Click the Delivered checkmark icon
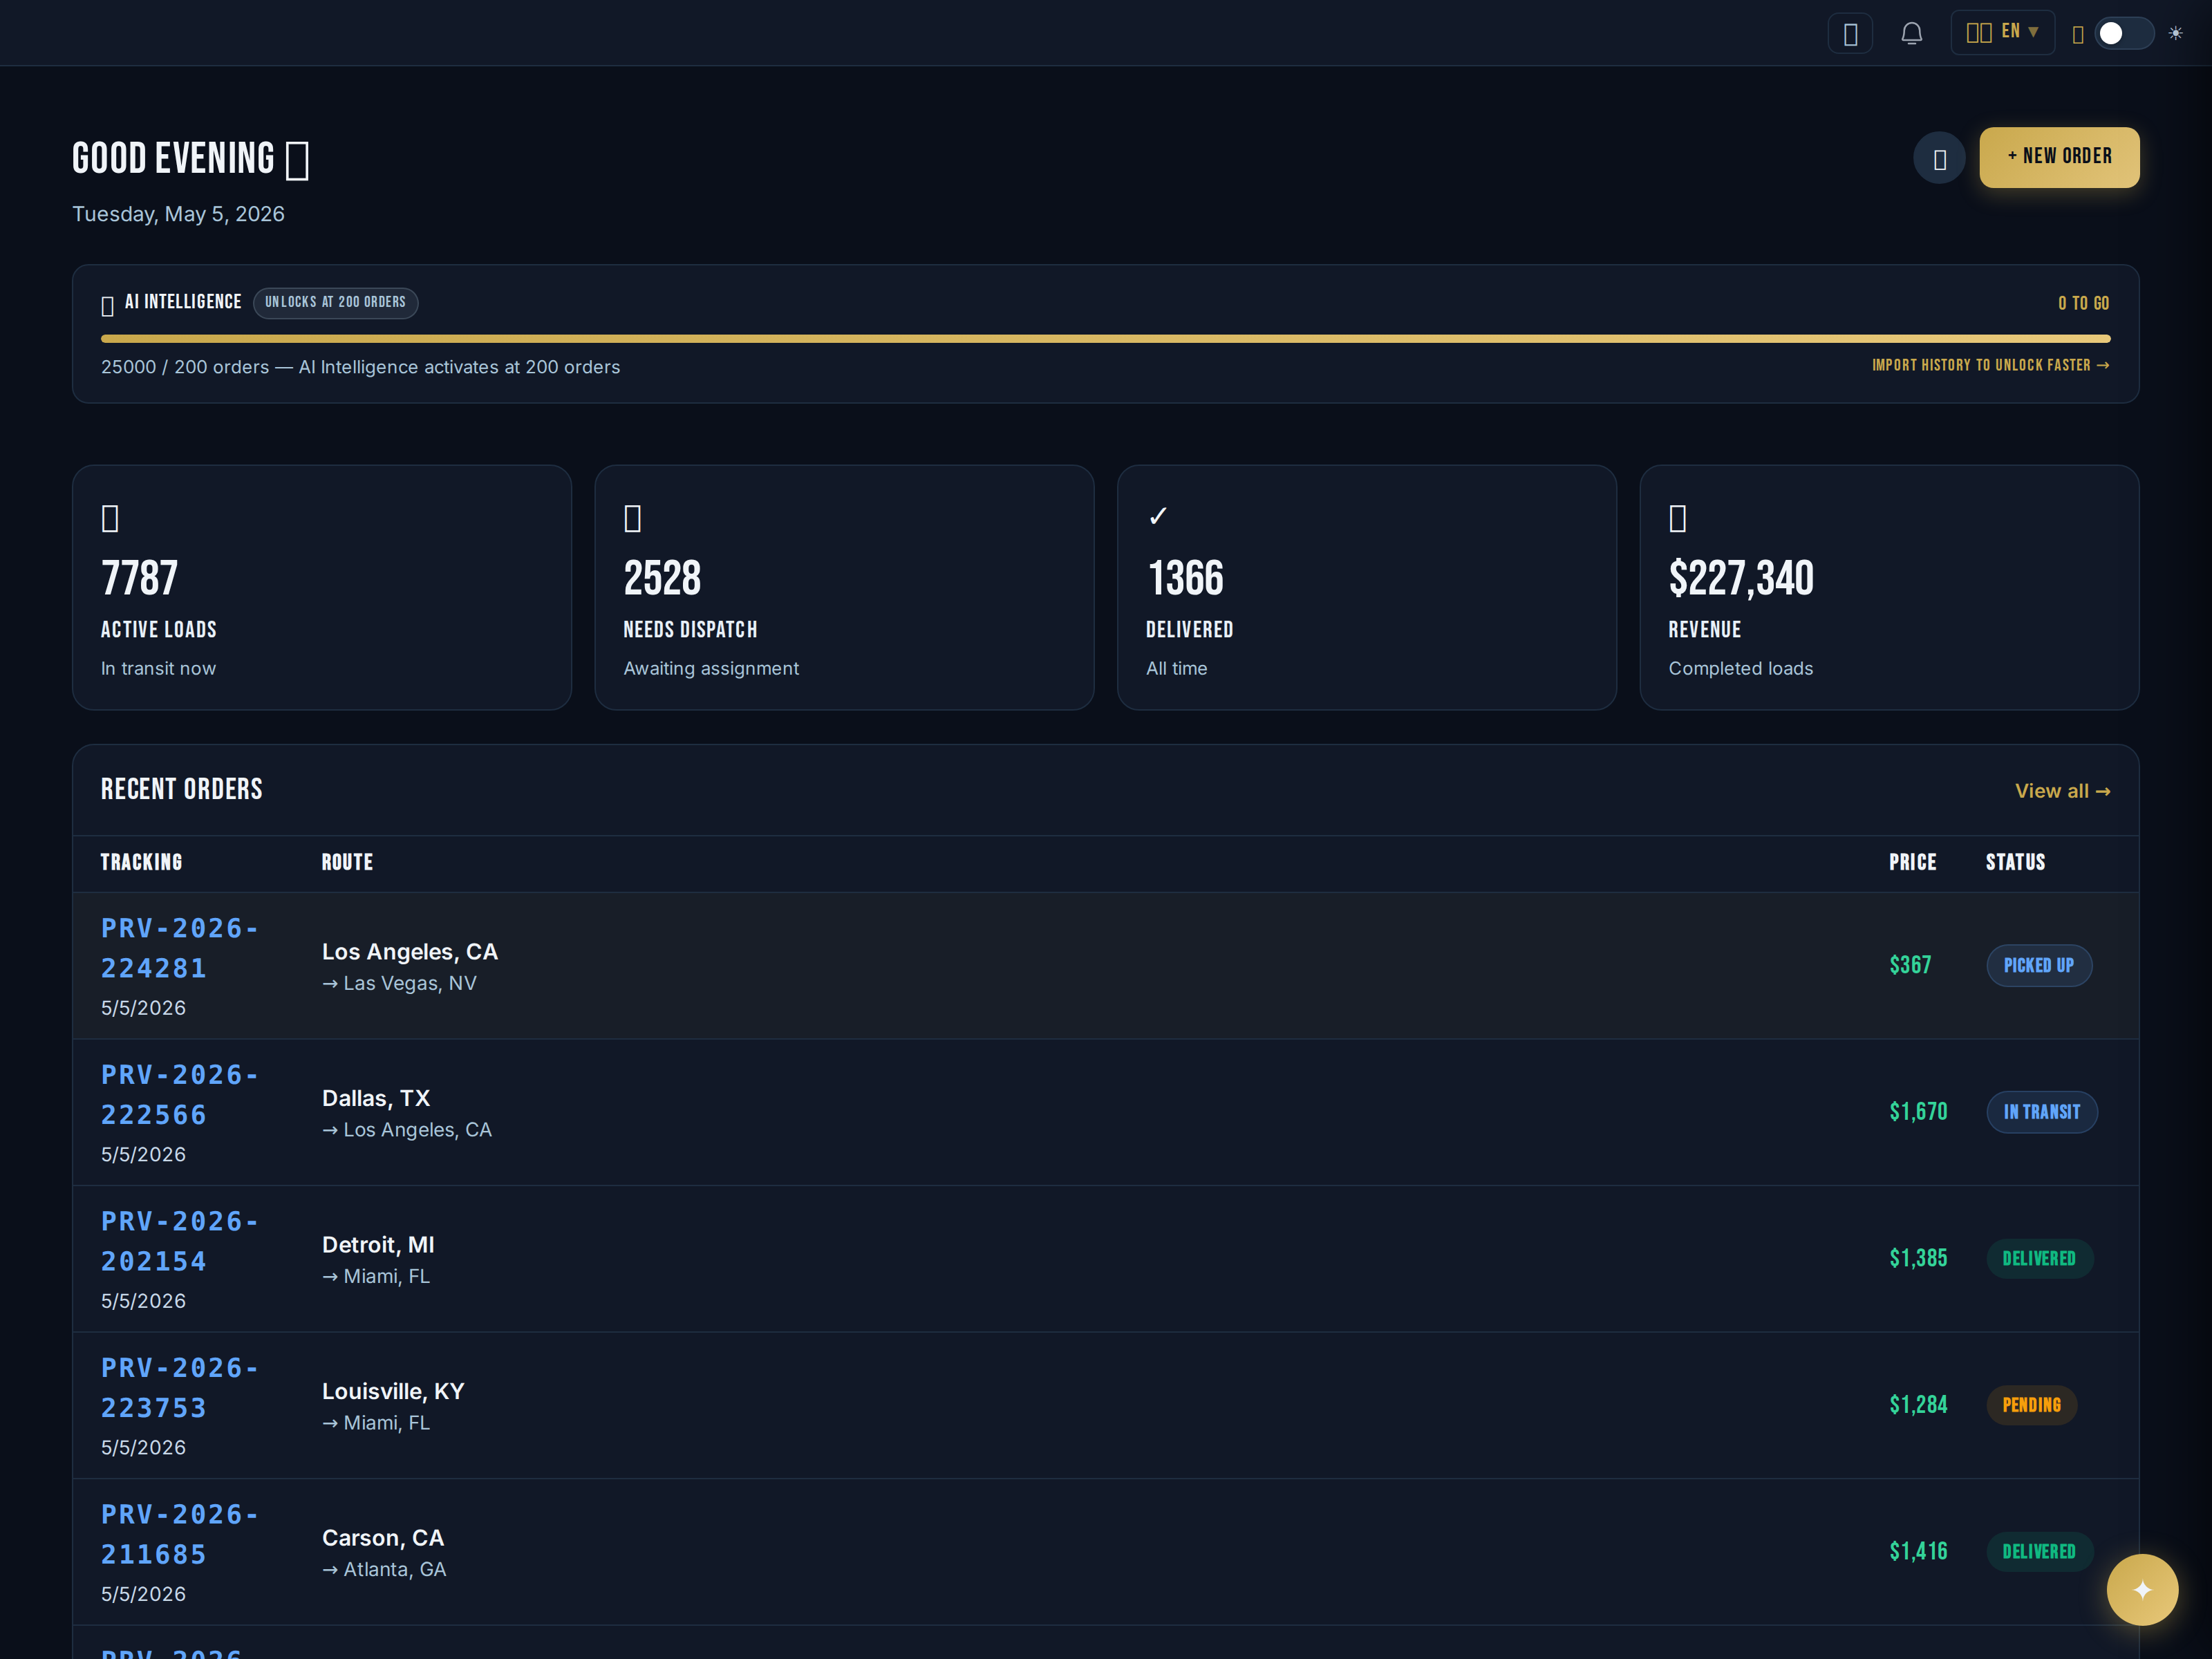The height and width of the screenshot is (1659, 2212). (1158, 516)
